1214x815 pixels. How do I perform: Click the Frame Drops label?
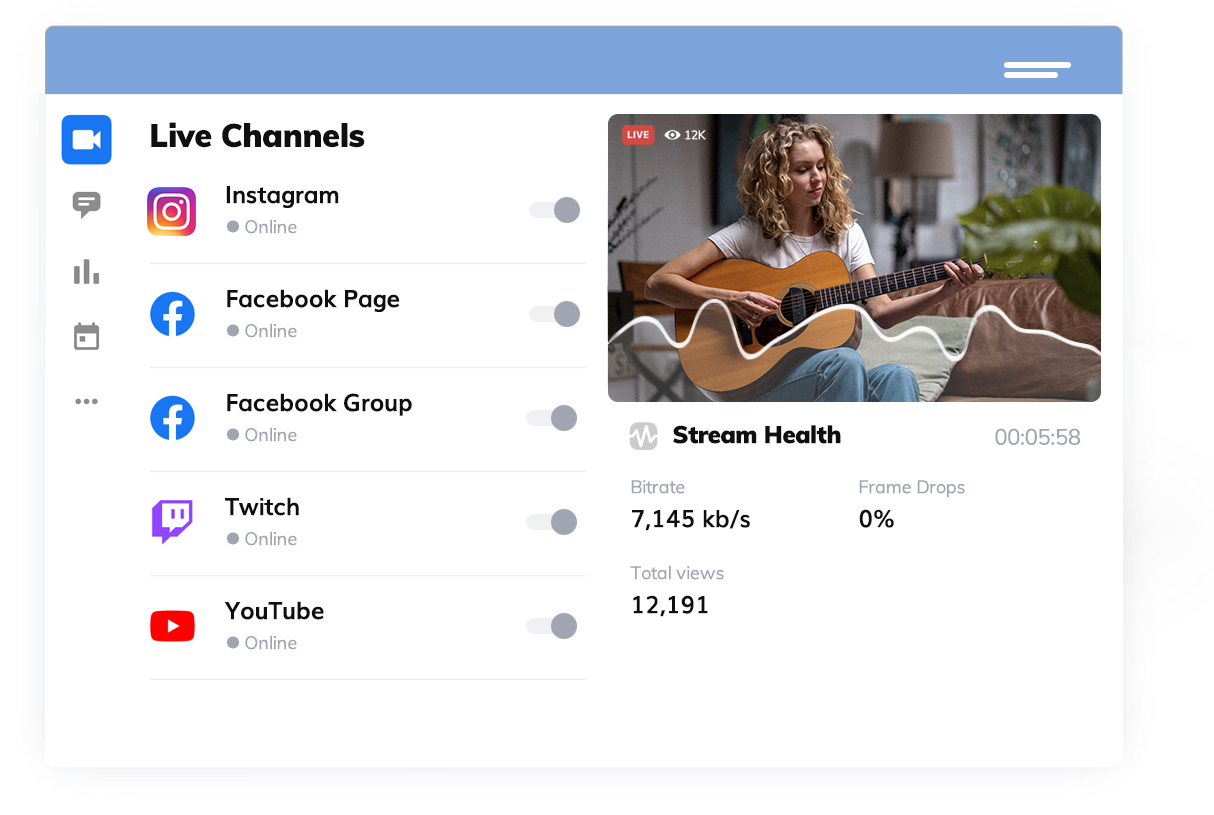(x=912, y=488)
